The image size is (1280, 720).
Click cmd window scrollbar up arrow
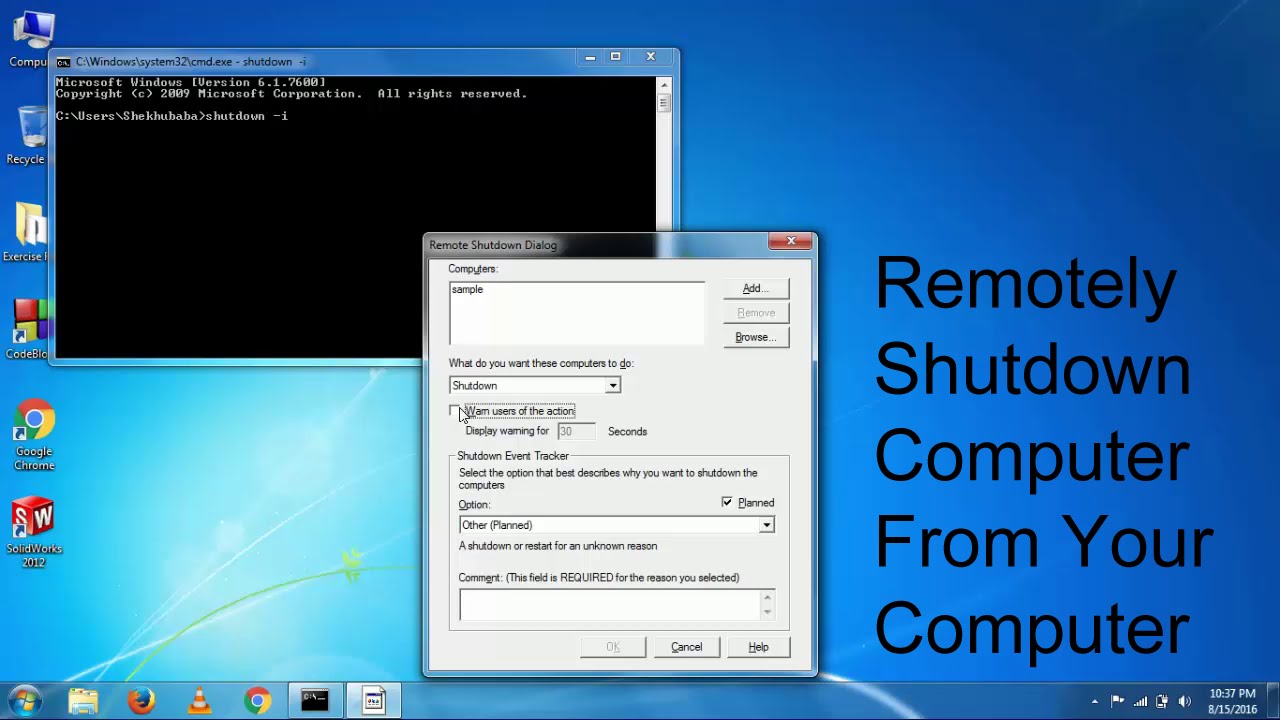click(x=663, y=85)
